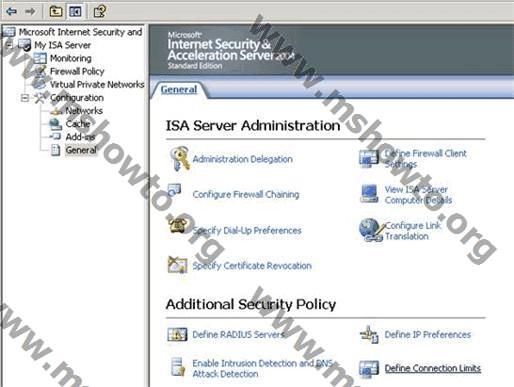Collapse the My ISA Server node
The width and height of the screenshot is (514, 387).
8,45
